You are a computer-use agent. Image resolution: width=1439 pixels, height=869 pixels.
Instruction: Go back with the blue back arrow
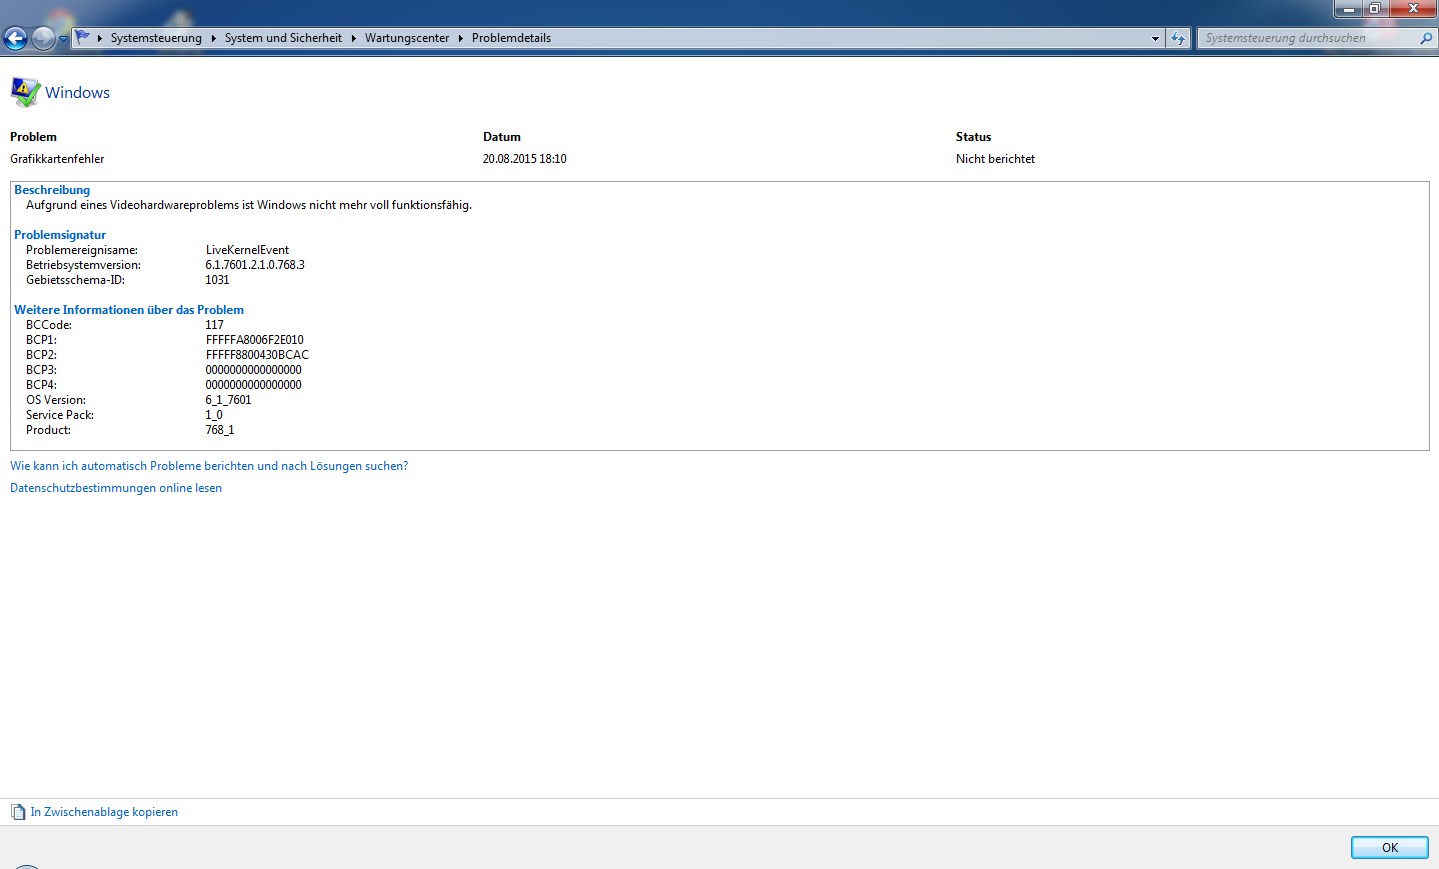click(15, 38)
